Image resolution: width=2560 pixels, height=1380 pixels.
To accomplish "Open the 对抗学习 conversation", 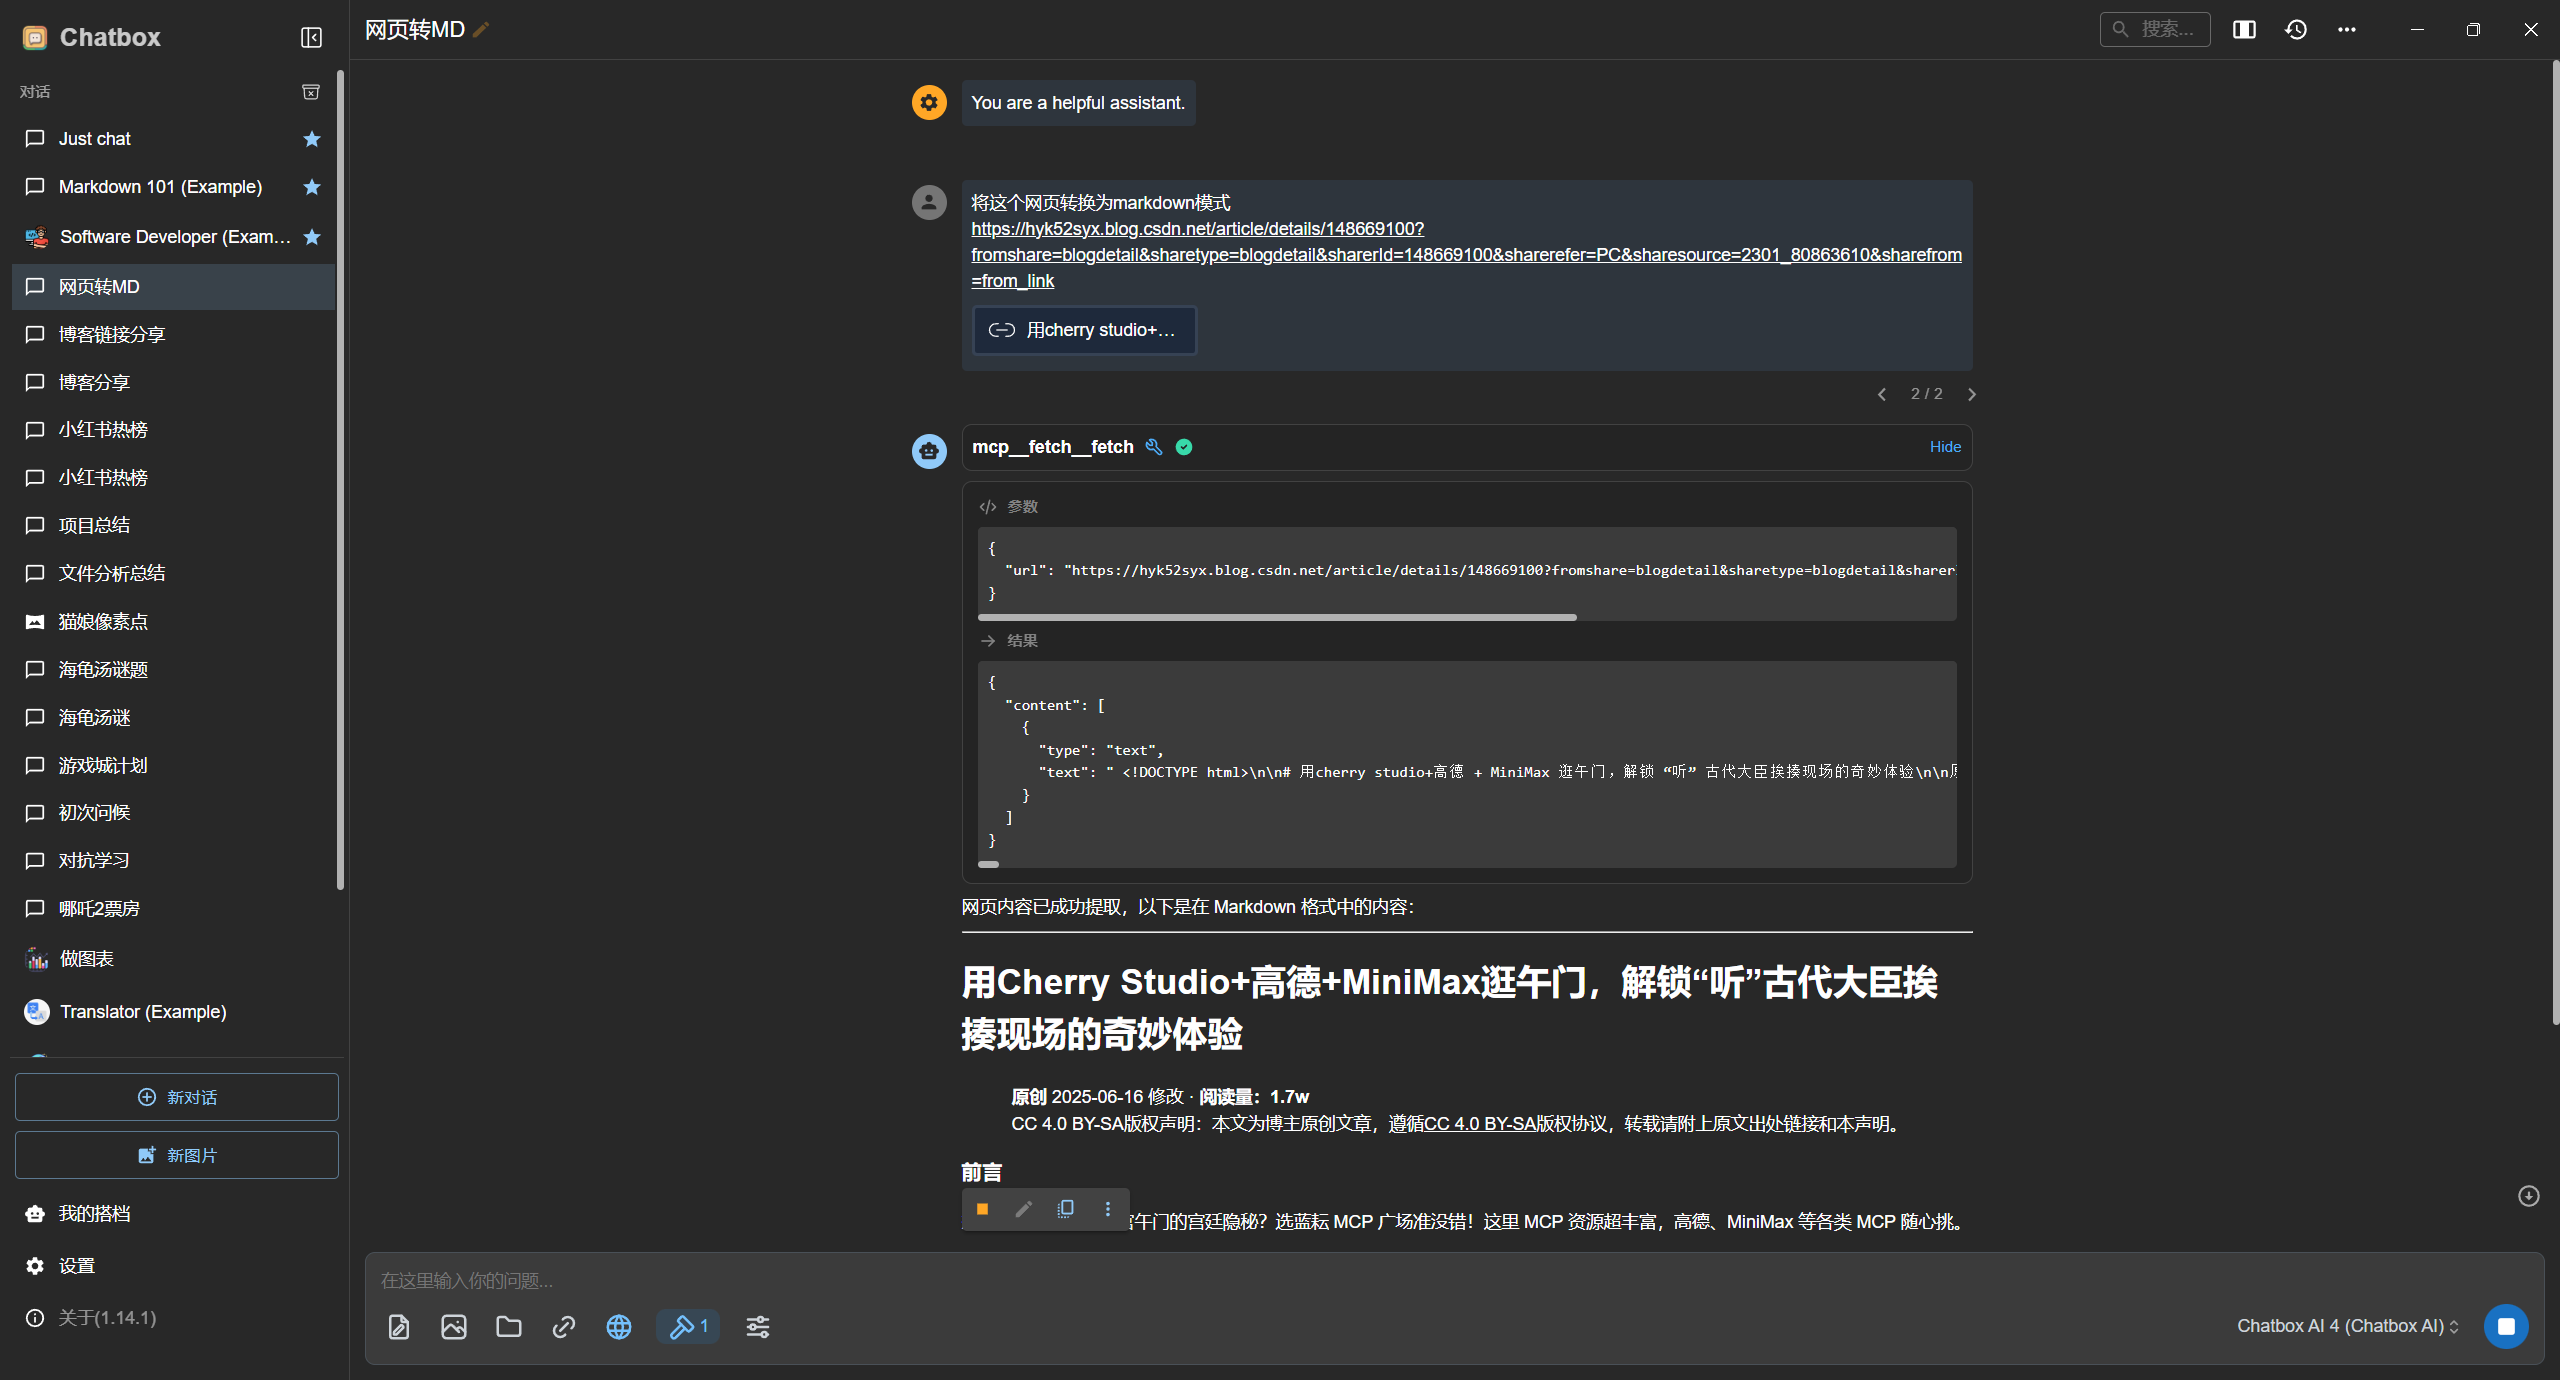I will (174, 861).
